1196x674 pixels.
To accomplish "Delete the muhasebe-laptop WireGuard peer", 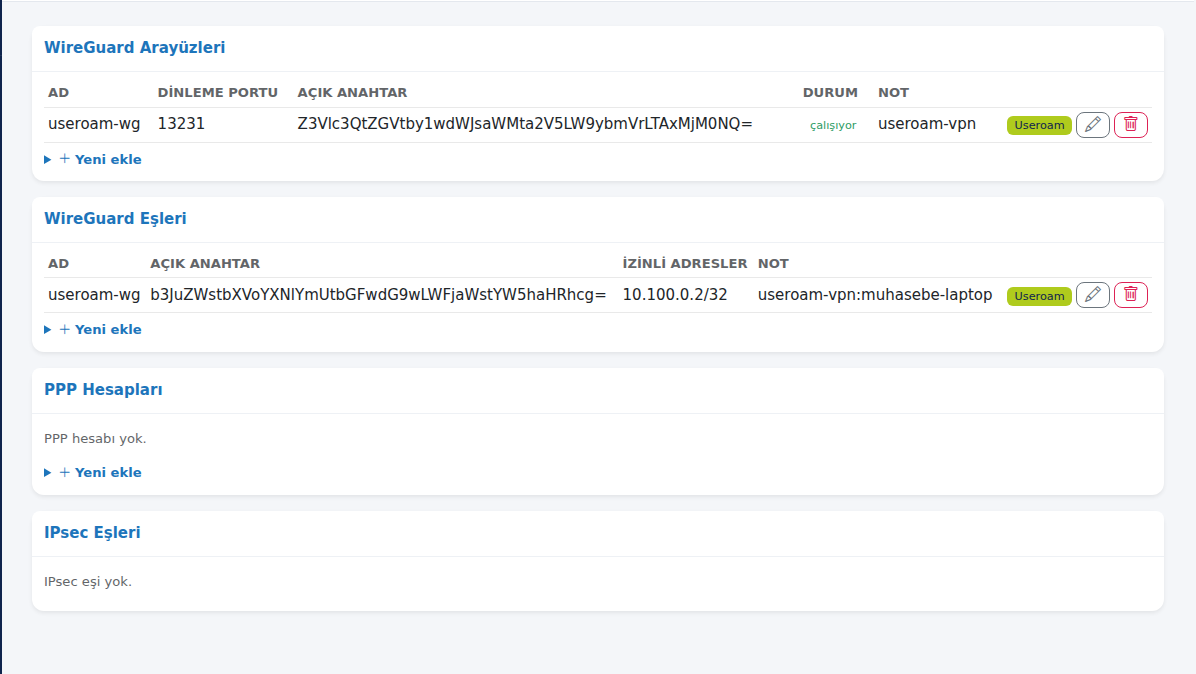I will (x=1130, y=295).
